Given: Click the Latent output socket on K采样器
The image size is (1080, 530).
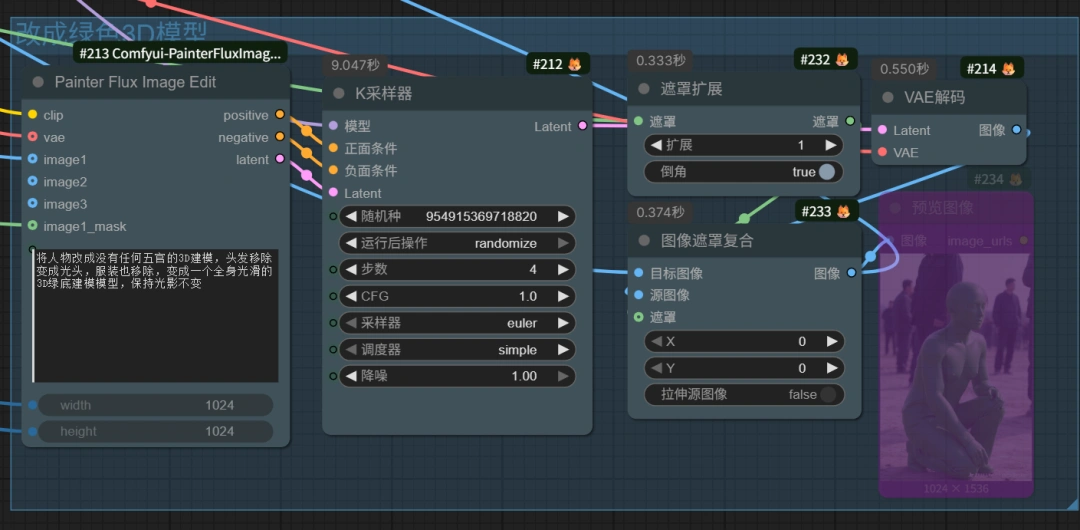Looking at the screenshot, I should click(583, 126).
